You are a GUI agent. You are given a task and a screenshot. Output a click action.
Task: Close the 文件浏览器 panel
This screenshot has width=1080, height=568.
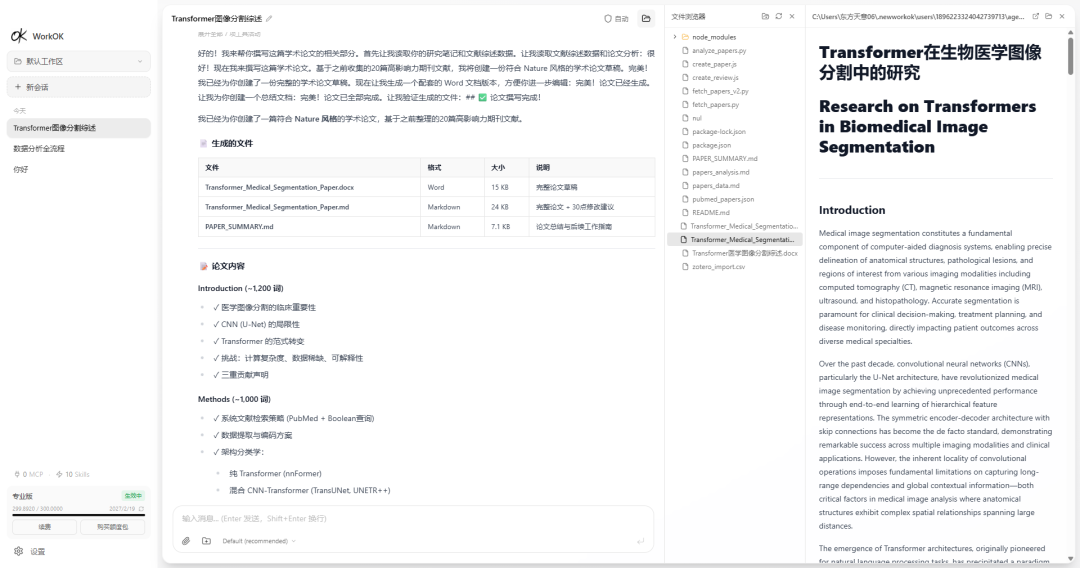click(x=792, y=17)
